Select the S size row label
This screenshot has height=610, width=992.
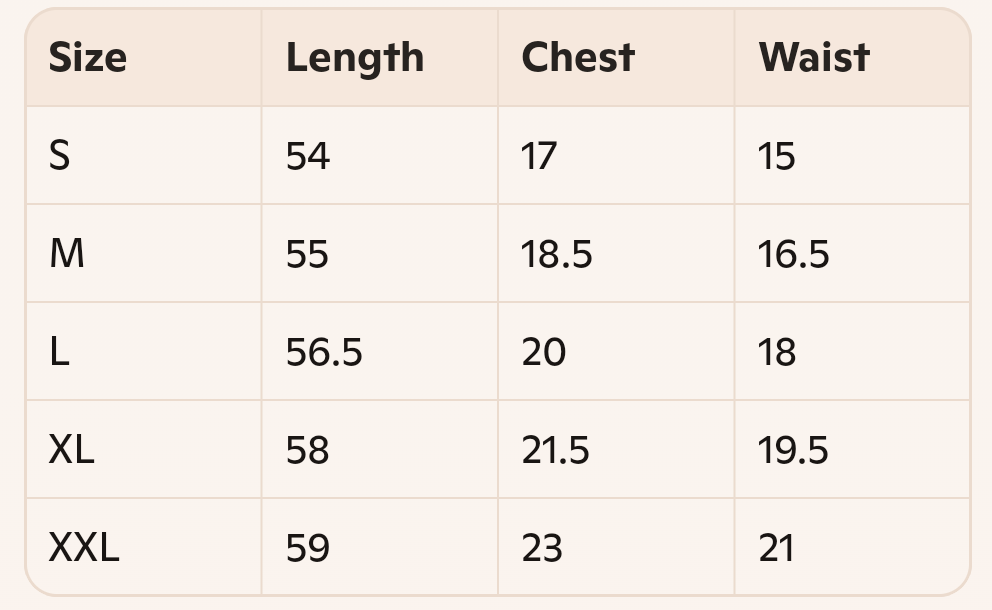(x=59, y=156)
